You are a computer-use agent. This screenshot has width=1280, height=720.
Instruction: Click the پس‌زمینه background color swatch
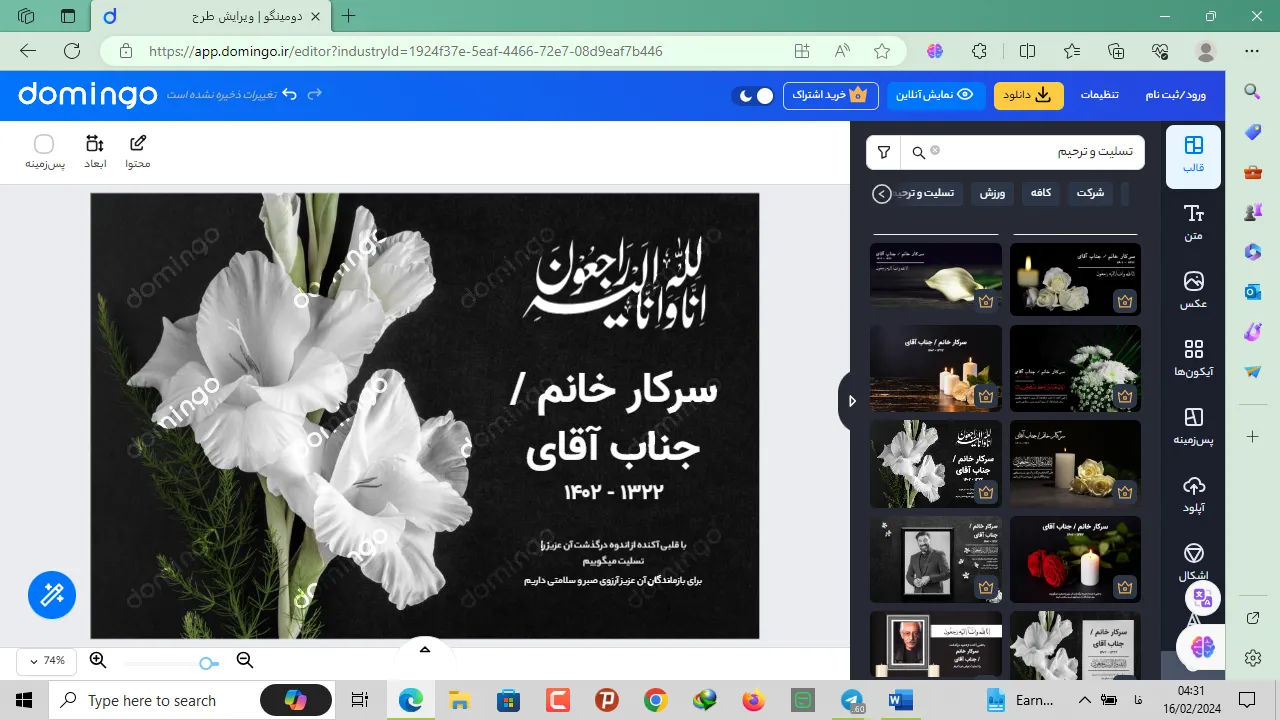pos(44,144)
